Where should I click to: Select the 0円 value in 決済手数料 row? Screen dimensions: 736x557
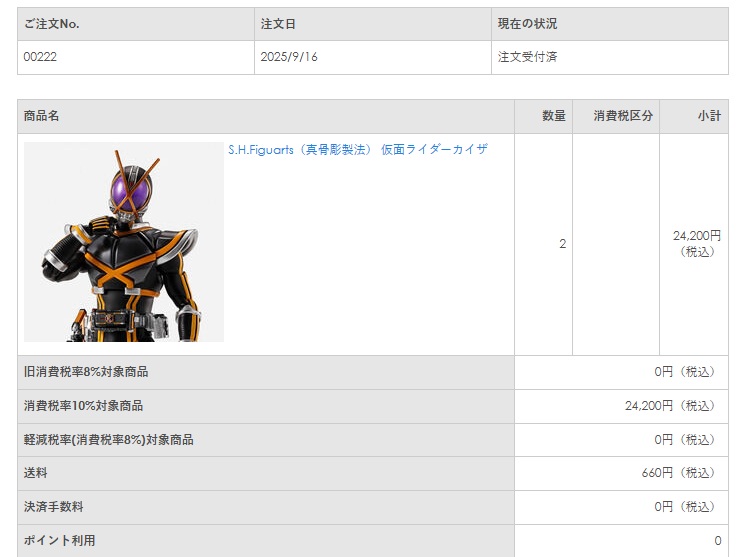click(x=687, y=507)
